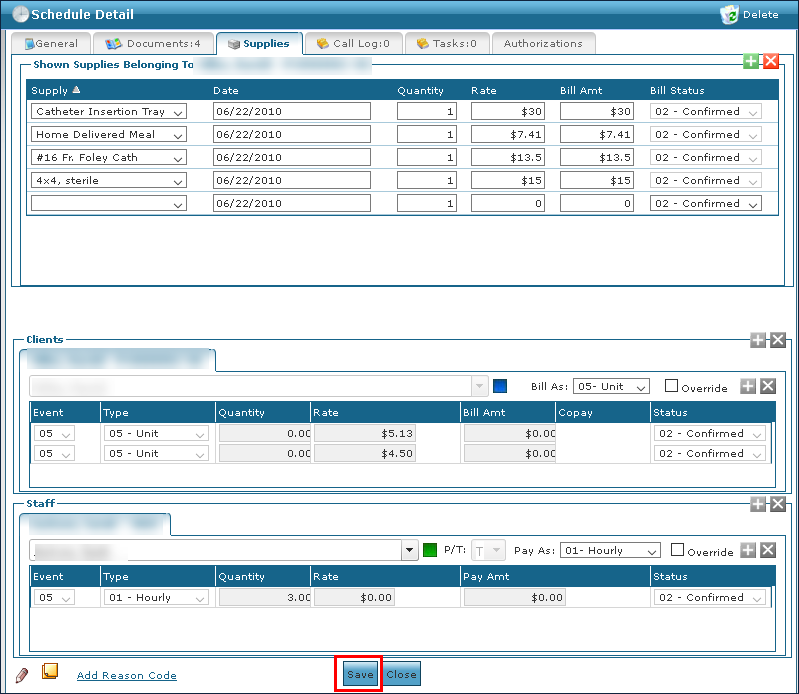The height and width of the screenshot is (694, 799).
Task: Open the Authorizations tab
Action: (543, 44)
